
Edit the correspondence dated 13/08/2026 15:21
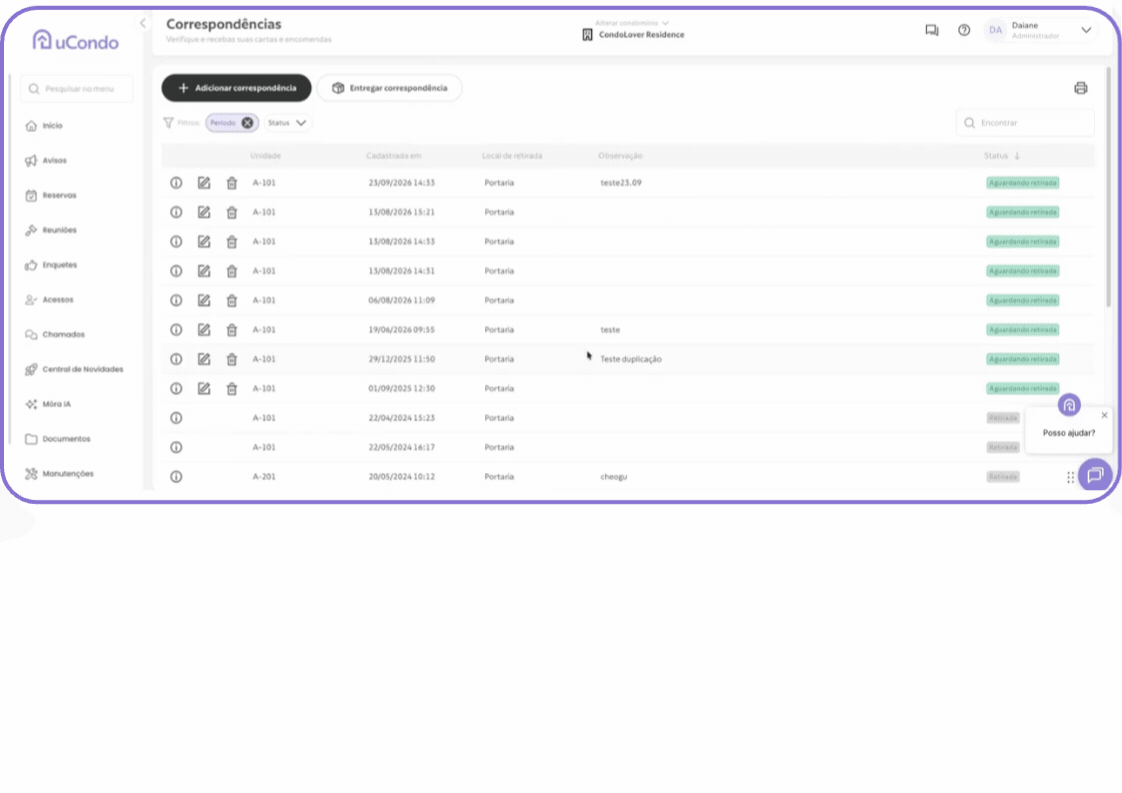point(204,212)
